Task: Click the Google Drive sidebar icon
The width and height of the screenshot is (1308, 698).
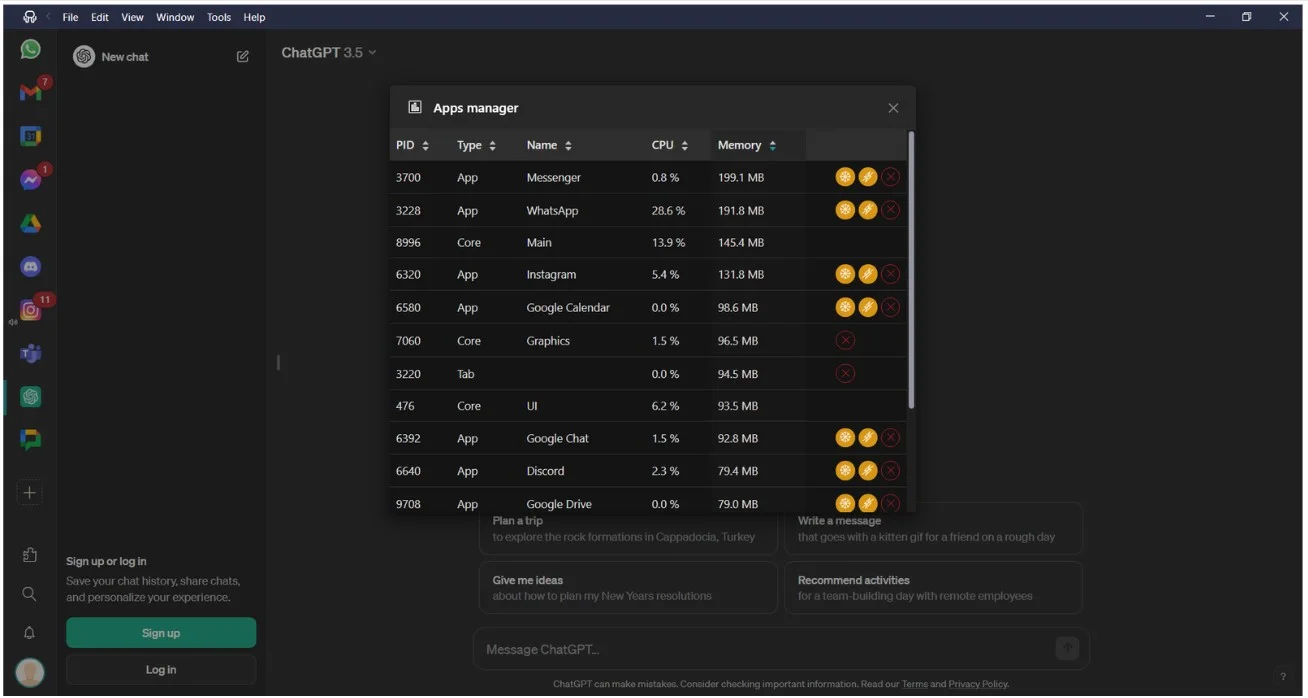Action: pos(30,224)
